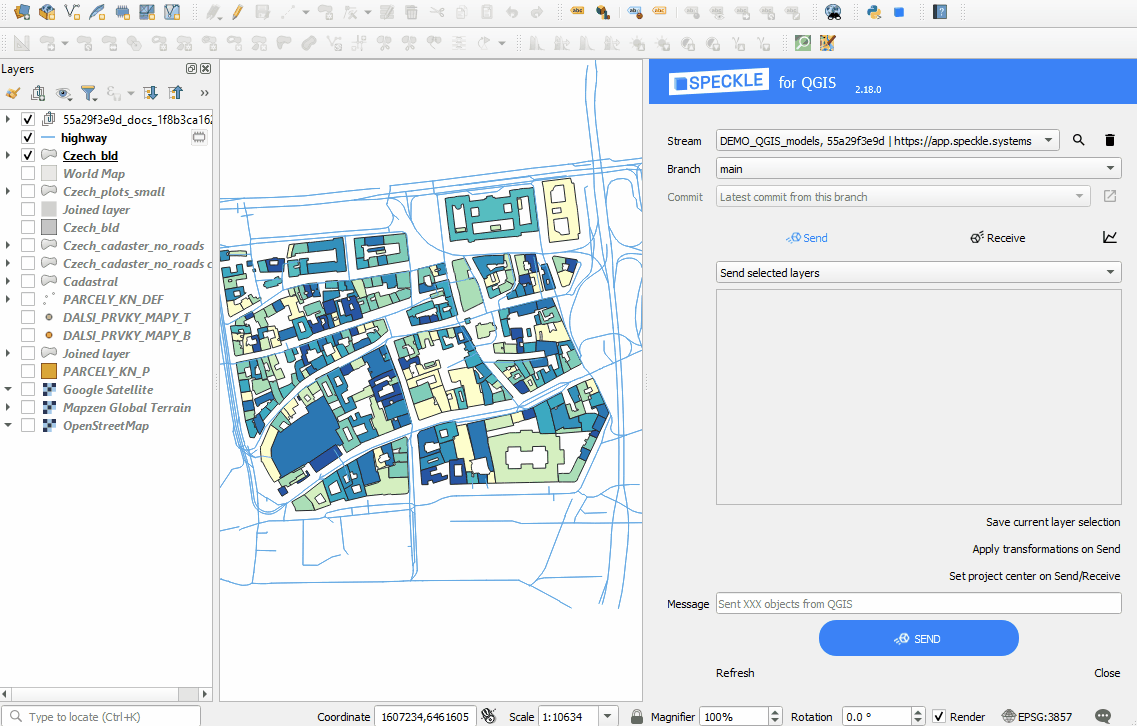Open the Branch dropdown showing main
This screenshot has width=1137, height=726.
tap(918, 169)
